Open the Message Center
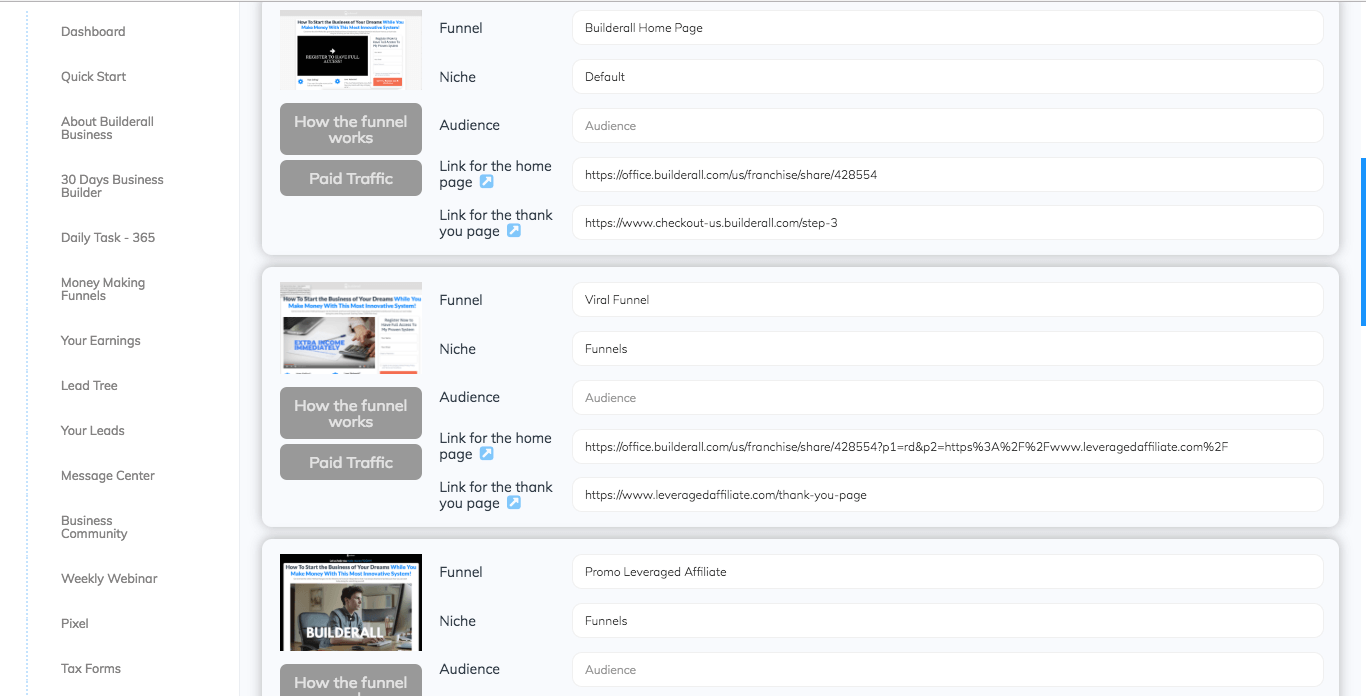 [x=108, y=476]
